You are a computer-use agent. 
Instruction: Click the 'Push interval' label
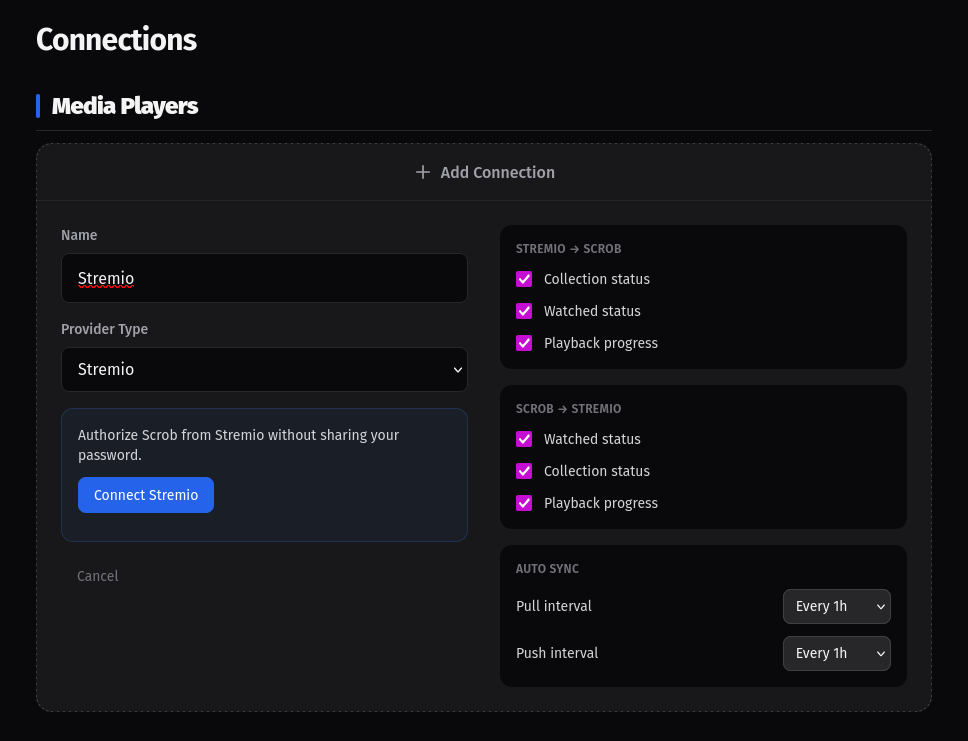(557, 653)
